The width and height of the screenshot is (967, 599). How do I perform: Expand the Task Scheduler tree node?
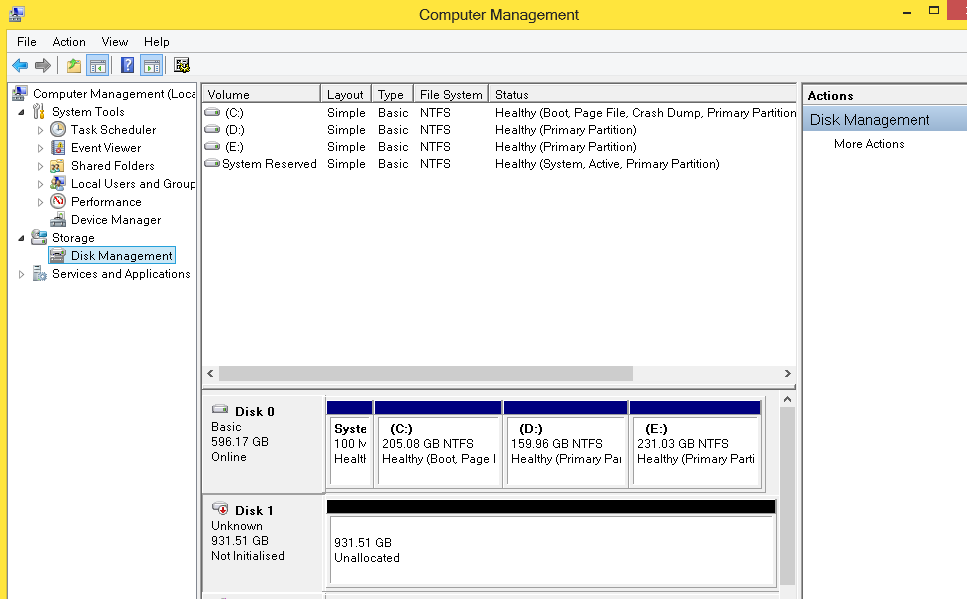tap(41, 130)
